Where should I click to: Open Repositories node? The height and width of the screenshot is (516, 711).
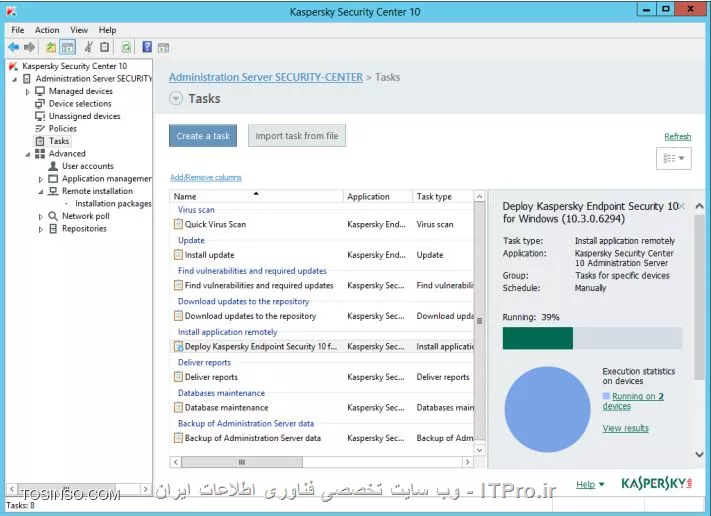[84, 229]
